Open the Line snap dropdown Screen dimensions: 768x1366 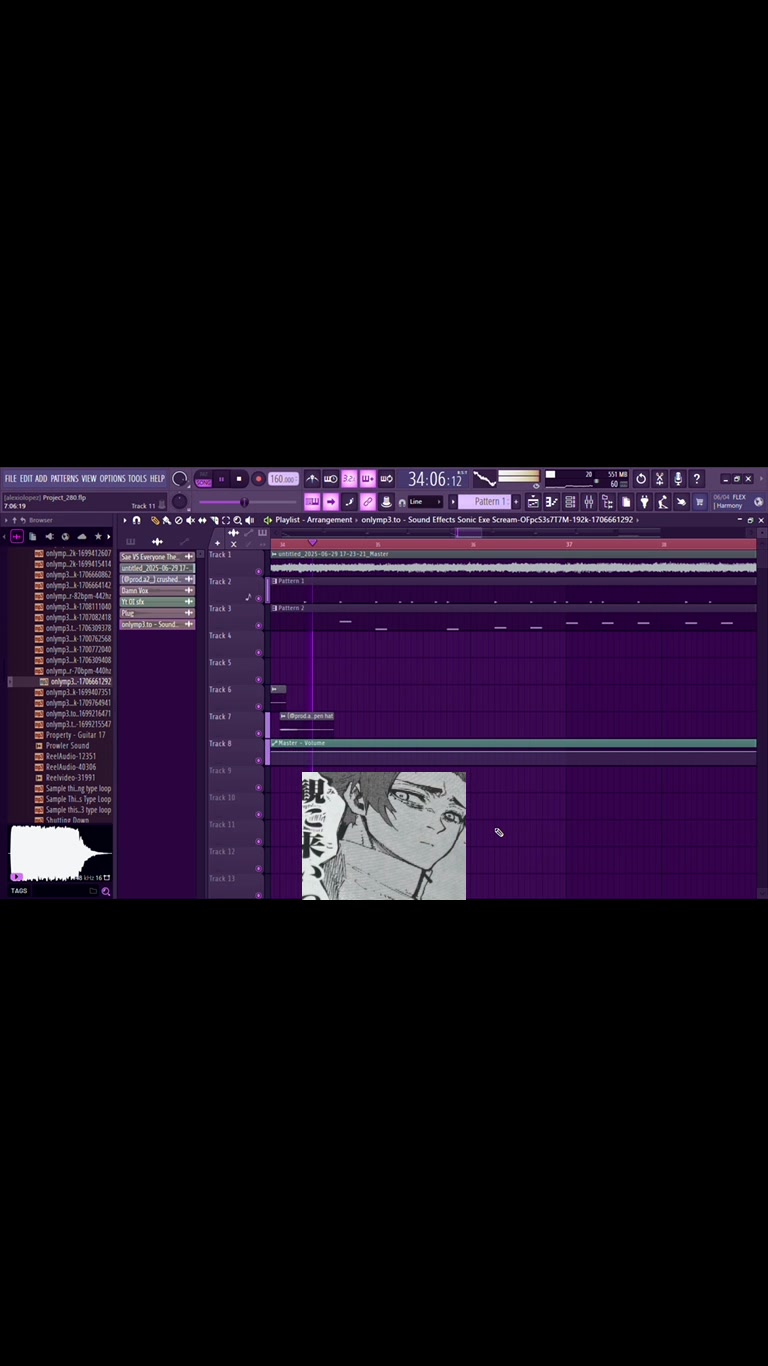(x=424, y=502)
